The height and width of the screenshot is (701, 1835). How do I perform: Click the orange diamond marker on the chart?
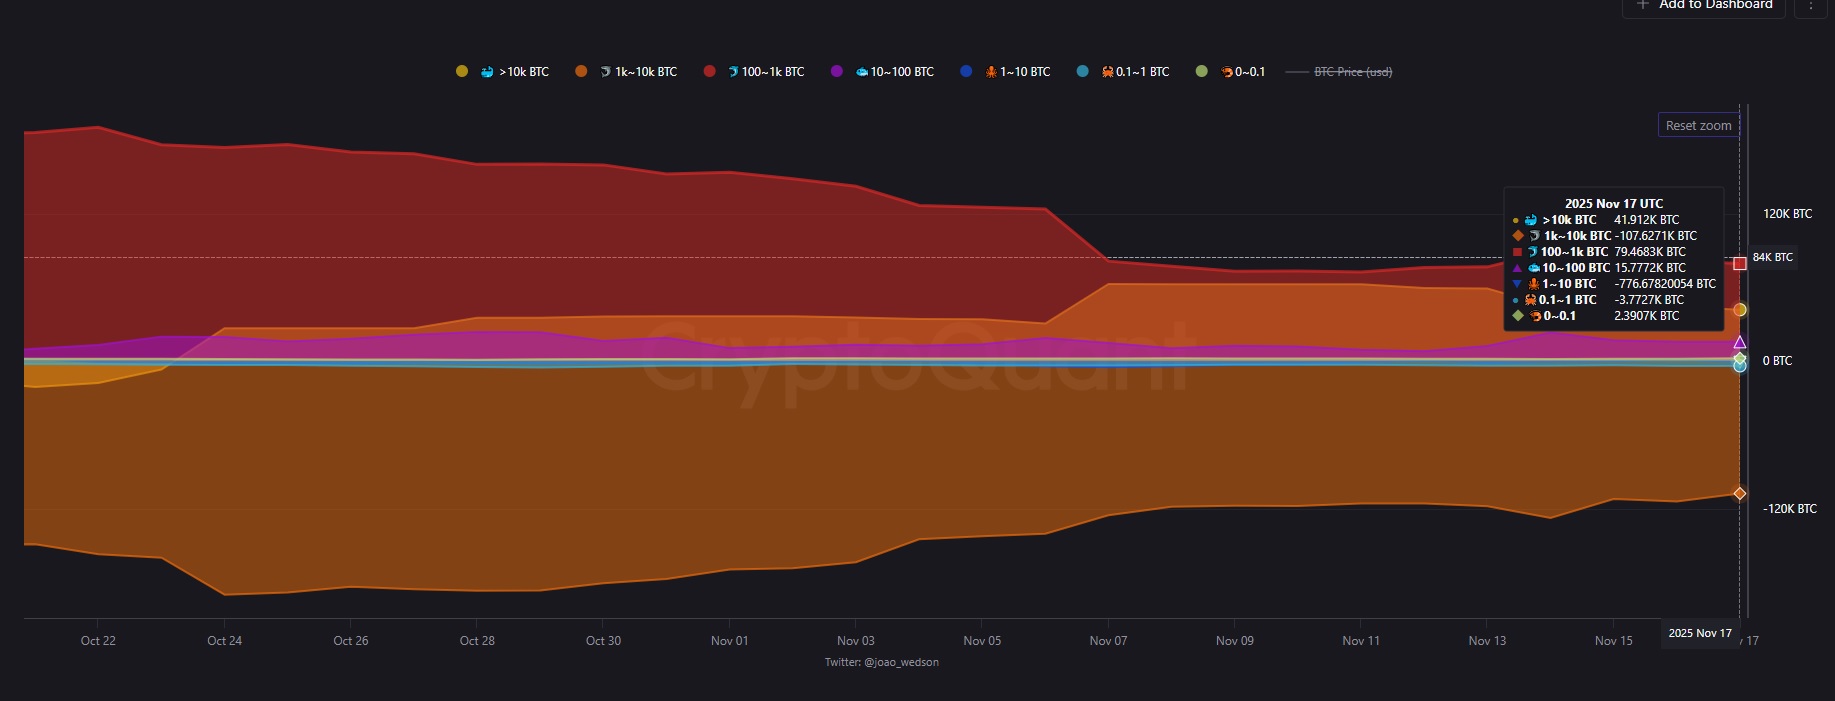(1739, 494)
